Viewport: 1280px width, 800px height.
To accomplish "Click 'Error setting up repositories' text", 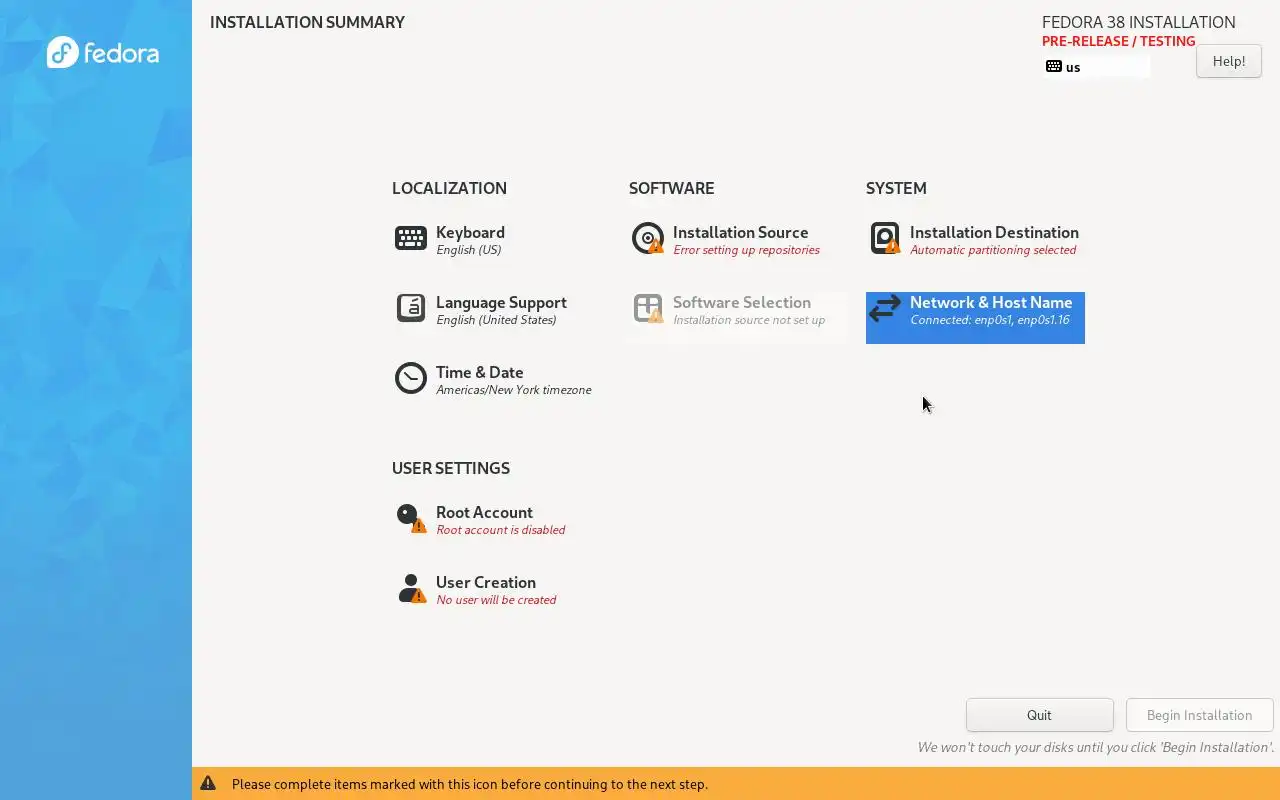I will (x=746, y=250).
